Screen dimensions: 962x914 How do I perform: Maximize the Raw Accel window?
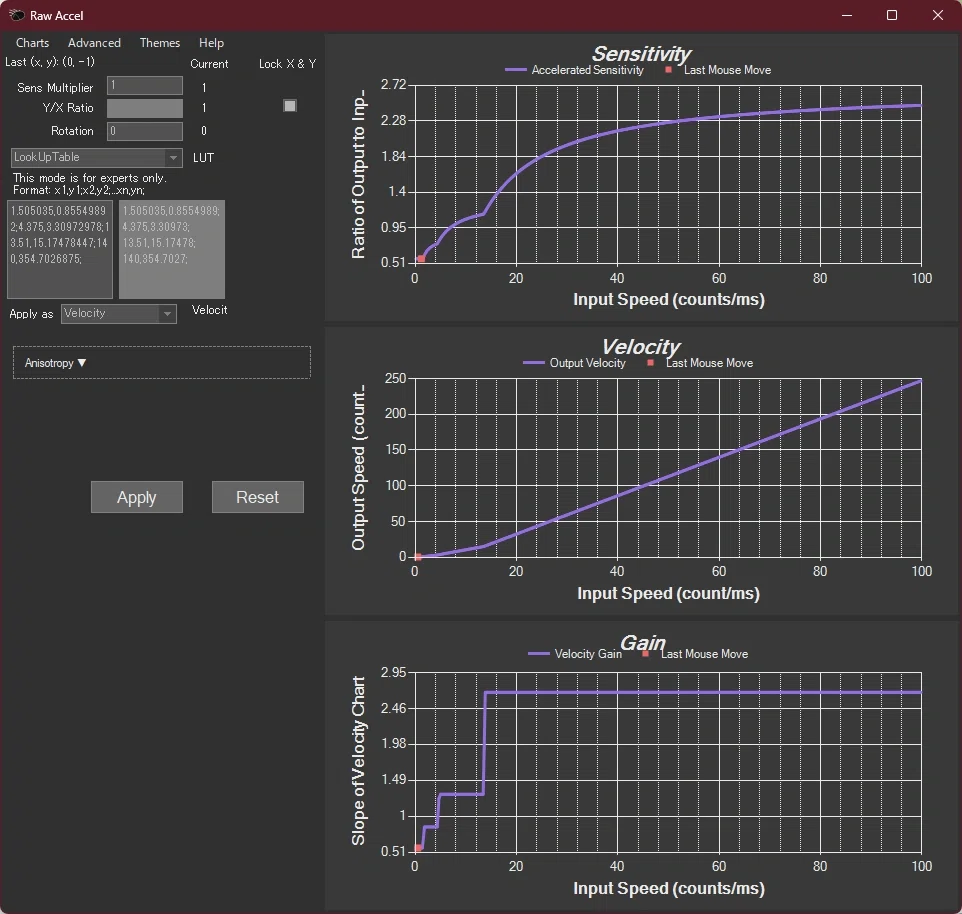[892, 15]
